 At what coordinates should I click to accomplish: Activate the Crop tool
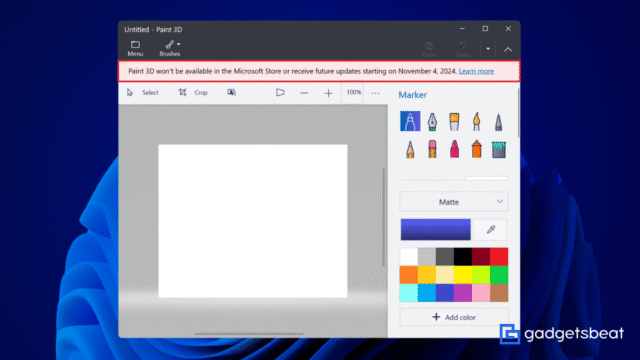(193, 93)
